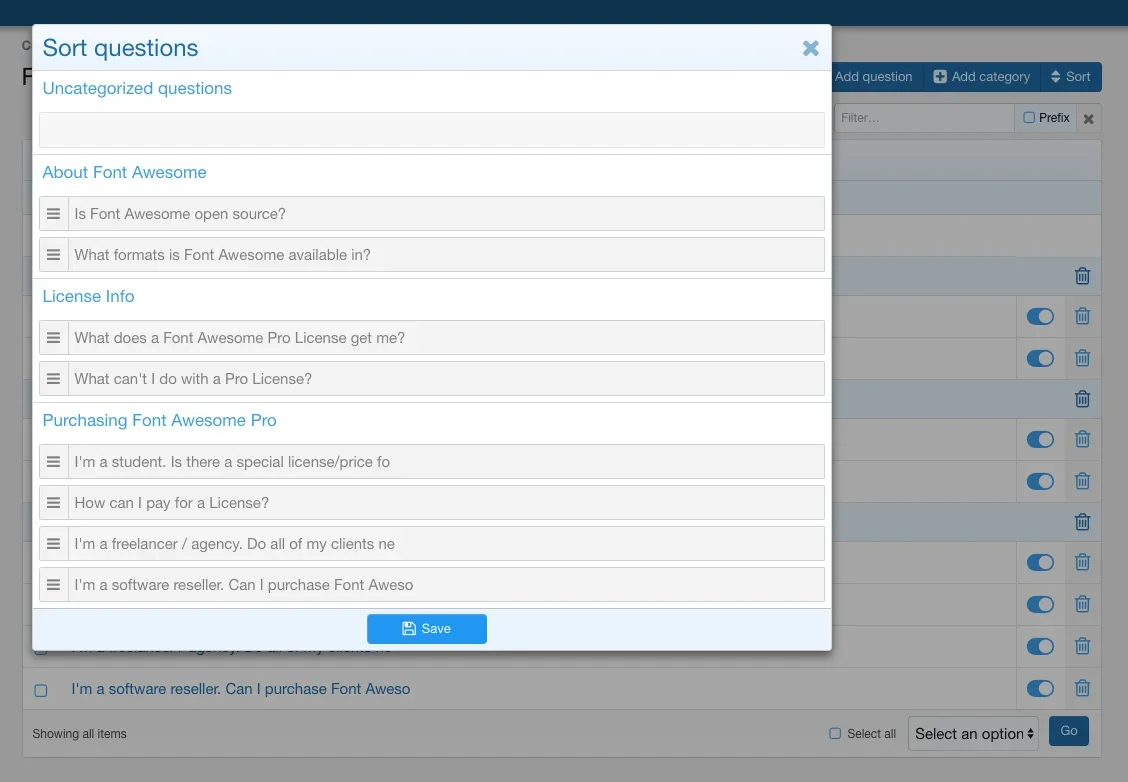Click the empty Uncategorized questions drop area
The height and width of the screenshot is (782, 1128).
pos(432,131)
